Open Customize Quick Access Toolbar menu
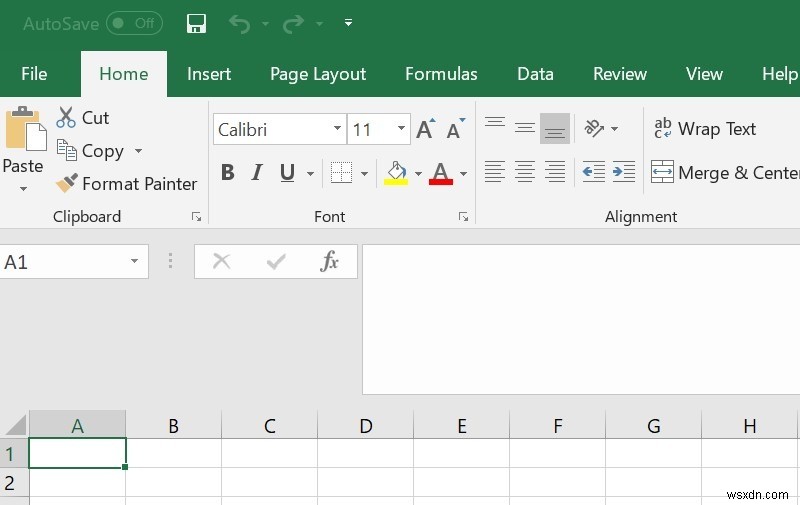Screen dimensions: 800x505 point(348,22)
